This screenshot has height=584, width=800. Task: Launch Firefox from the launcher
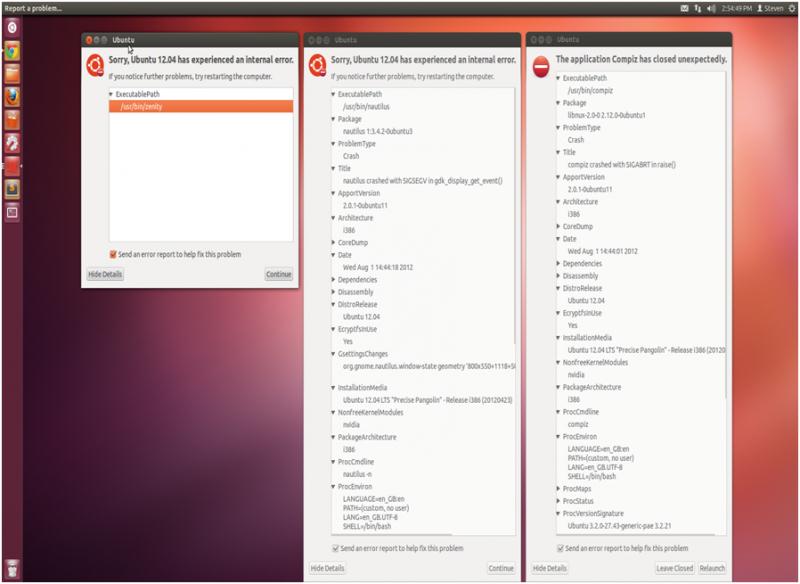pyautogui.click(x=12, y=97)
